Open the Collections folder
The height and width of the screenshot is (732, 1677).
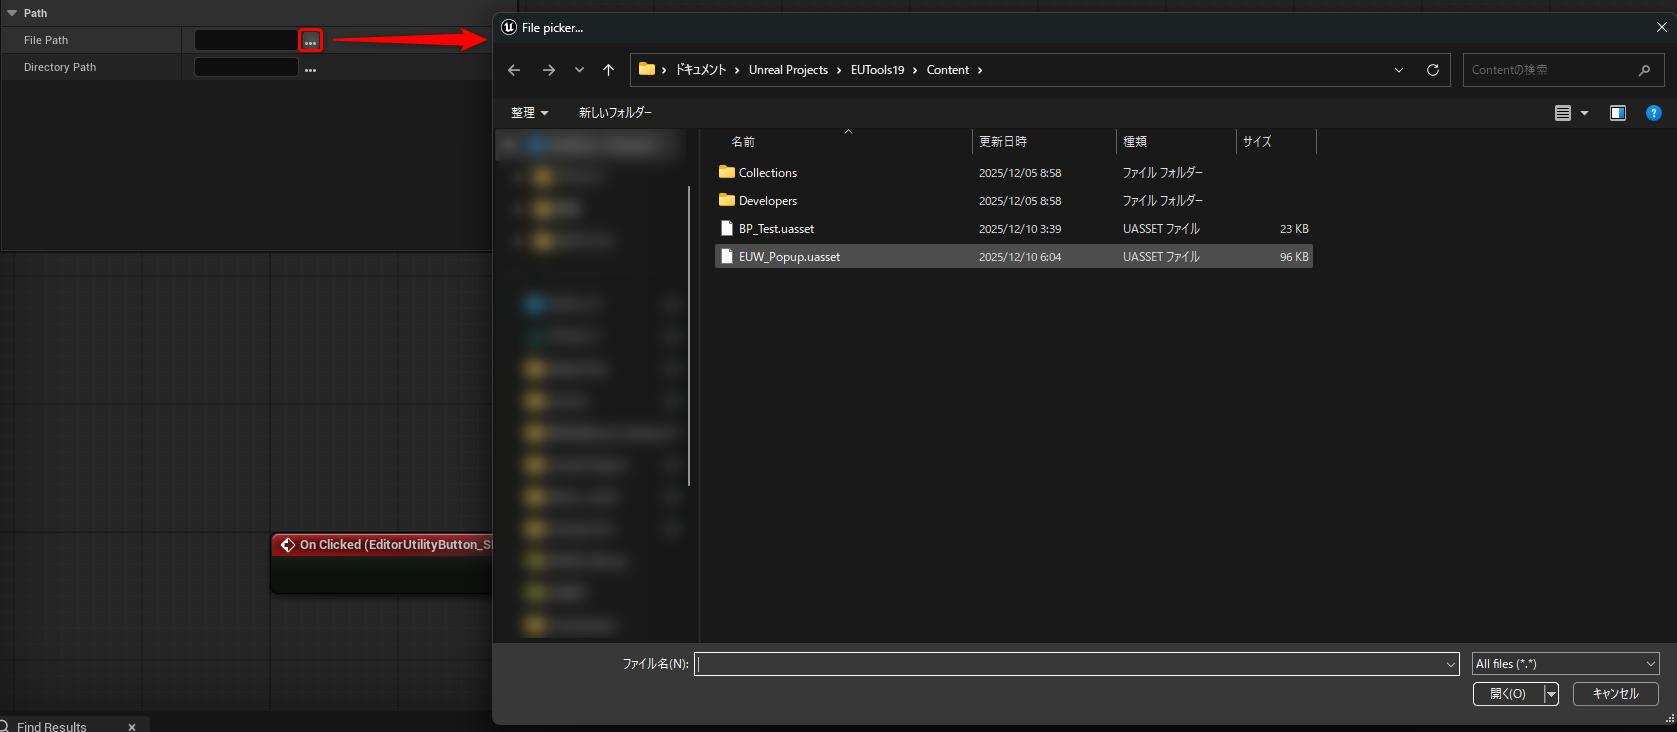pos(767,173)
